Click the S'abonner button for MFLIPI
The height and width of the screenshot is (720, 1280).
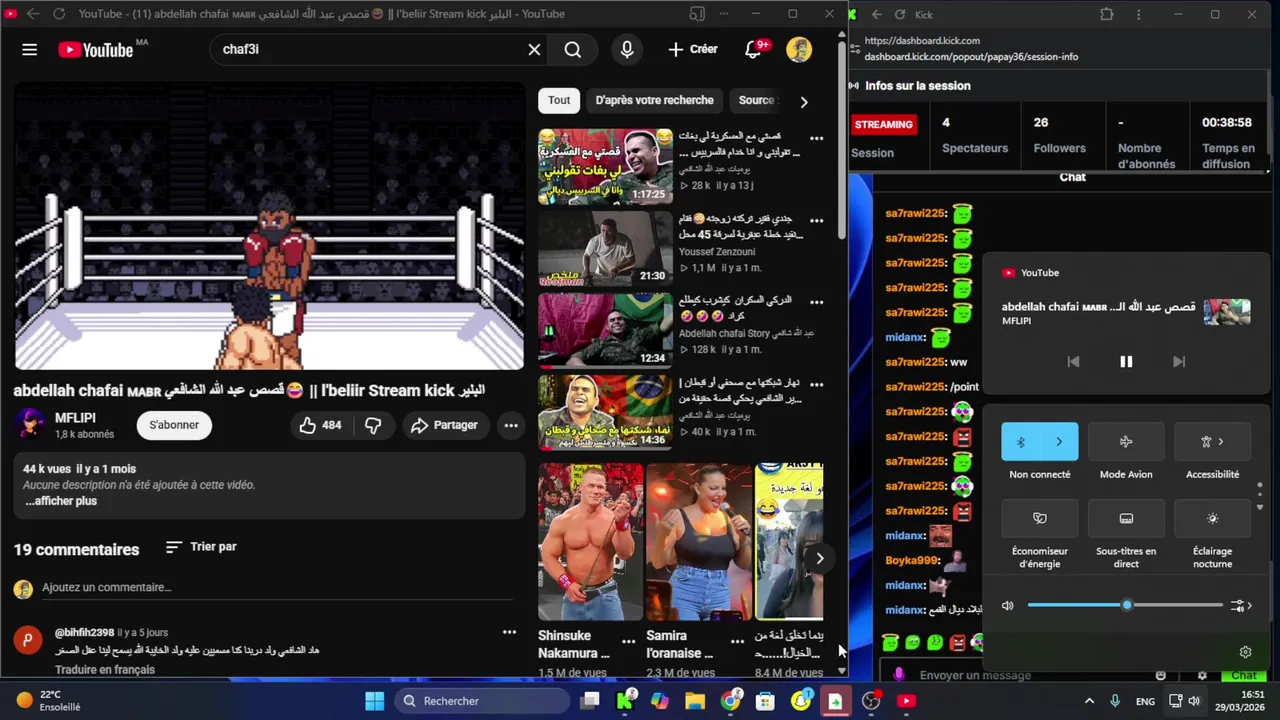(x=174, y=425)
